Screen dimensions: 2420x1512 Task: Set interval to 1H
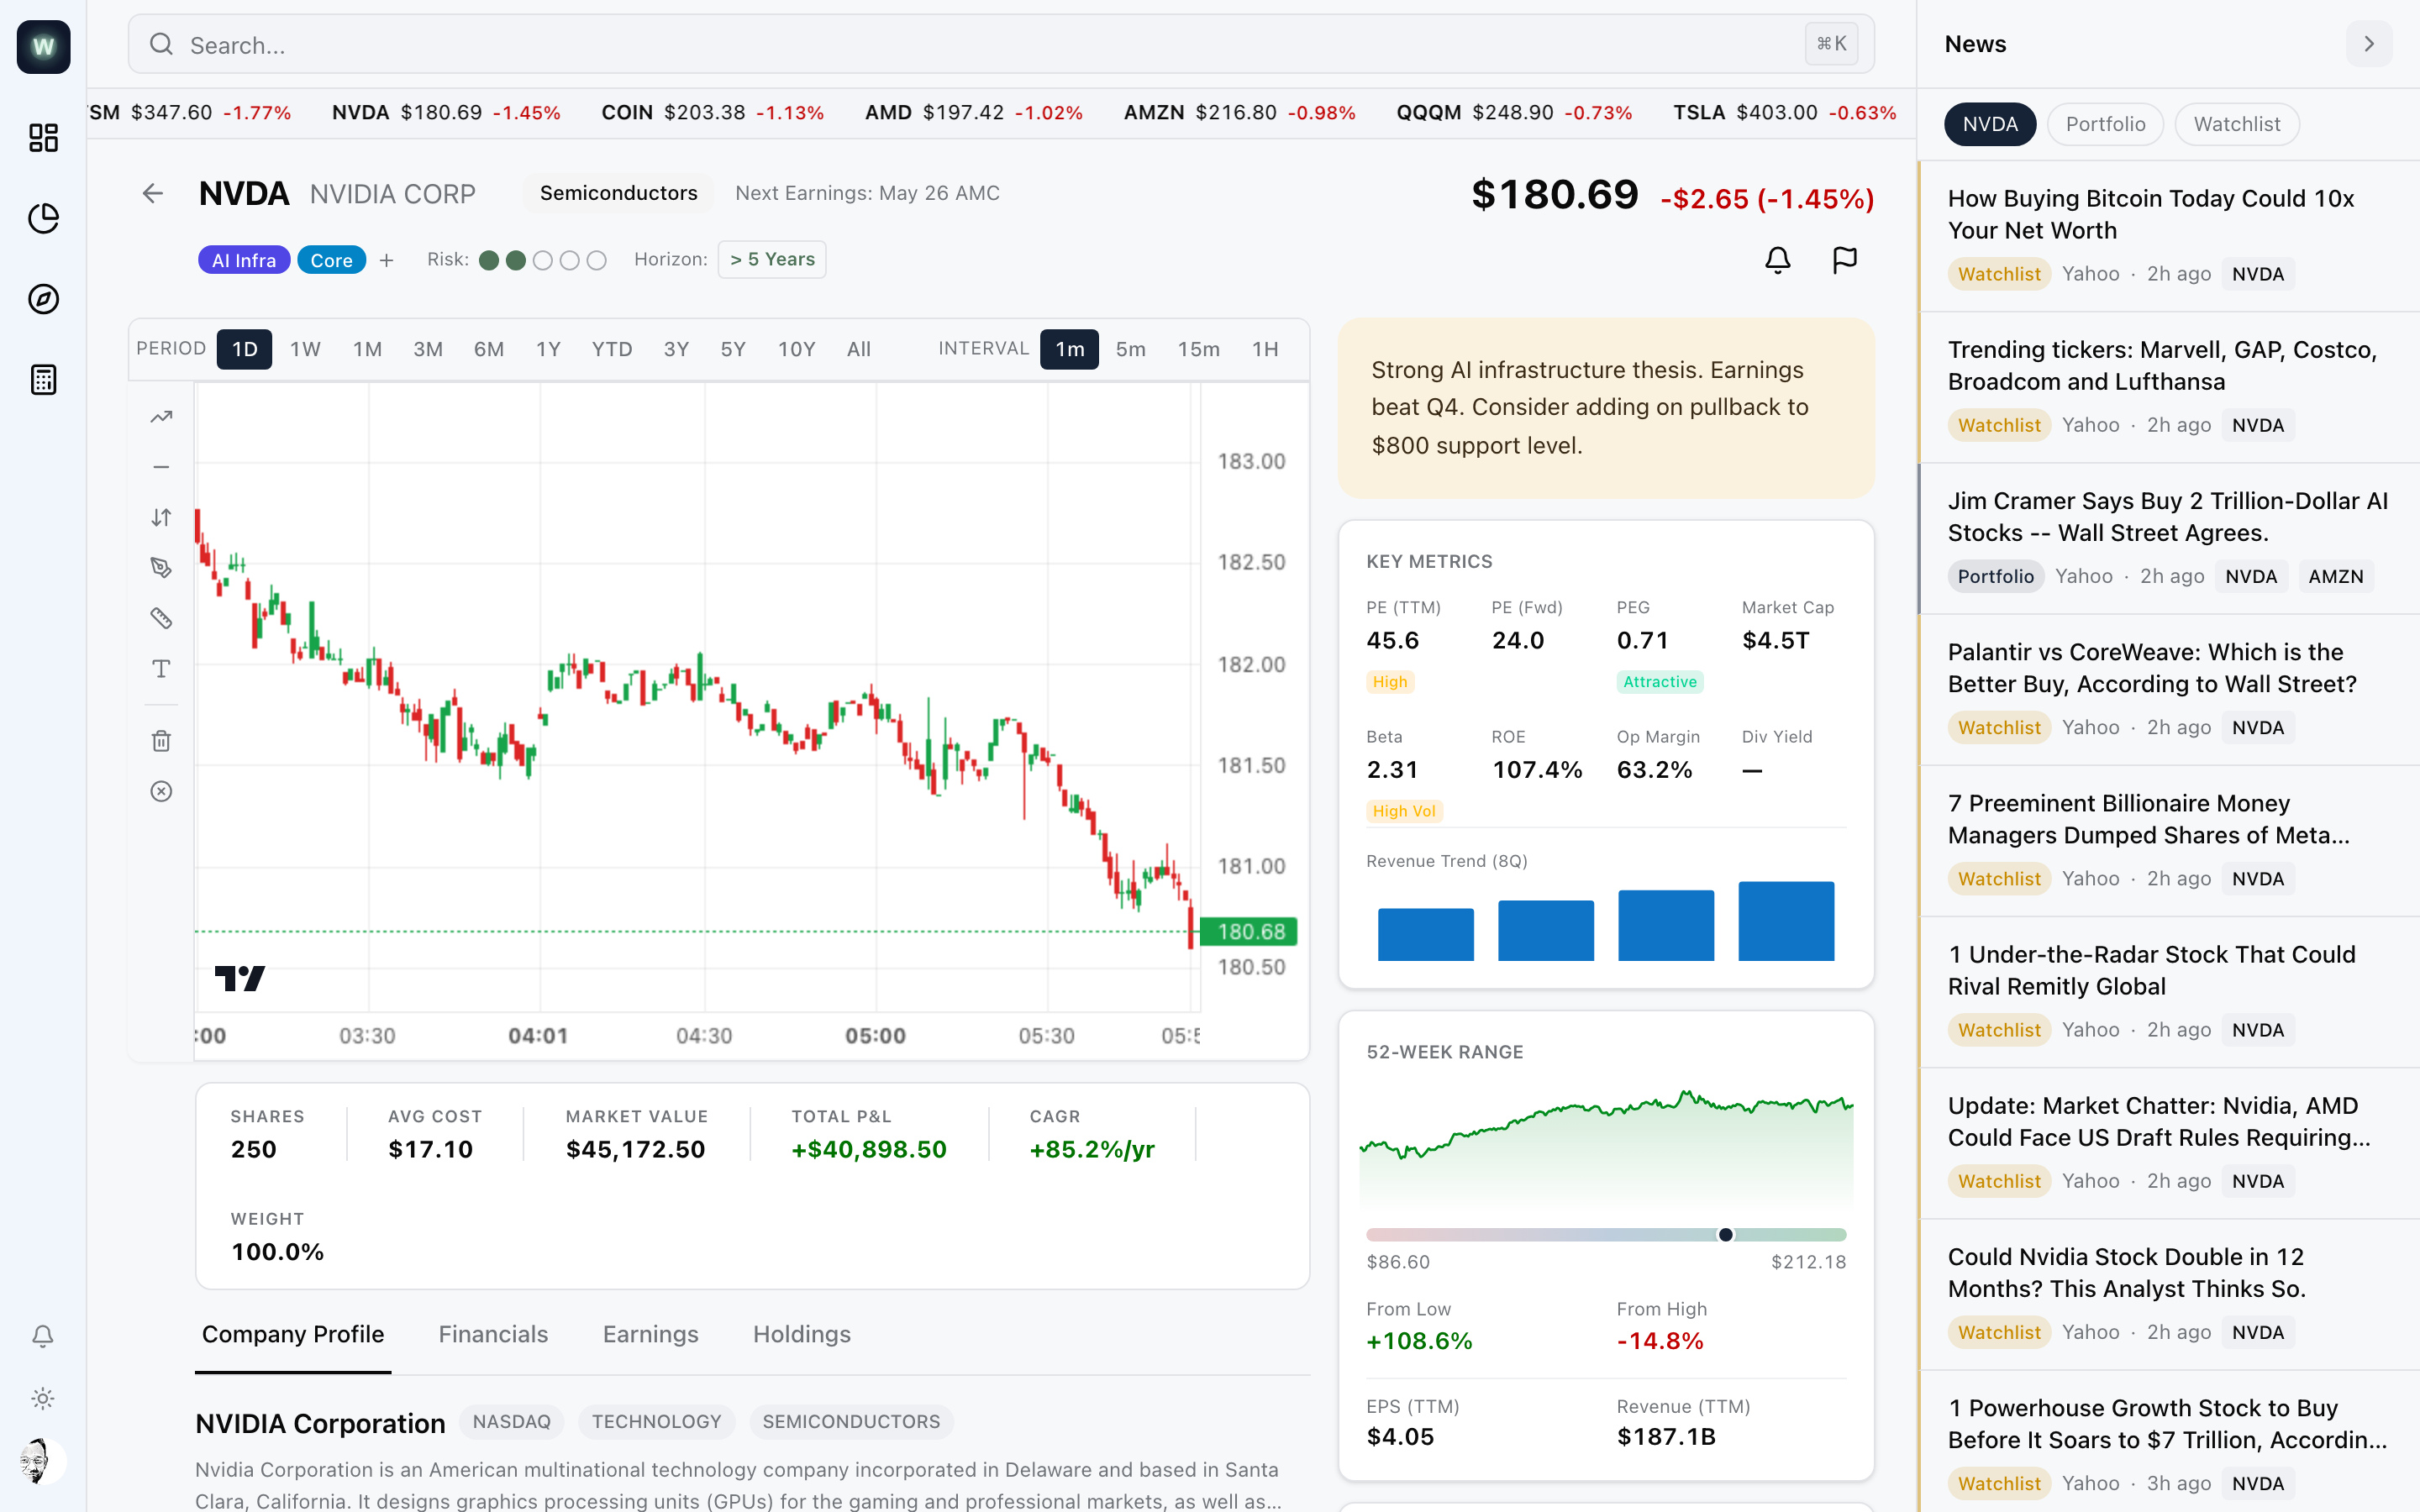tap(1266, 349)
